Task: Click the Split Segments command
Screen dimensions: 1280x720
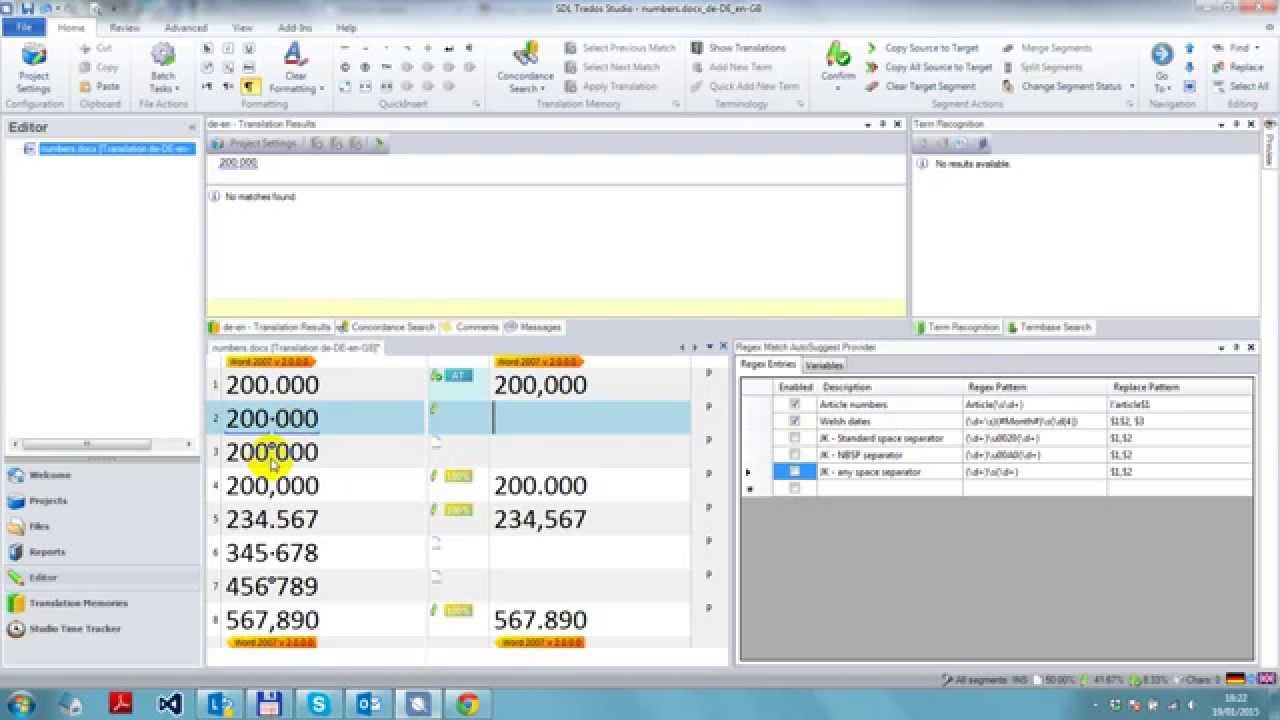Action: tap(1042, 67)
